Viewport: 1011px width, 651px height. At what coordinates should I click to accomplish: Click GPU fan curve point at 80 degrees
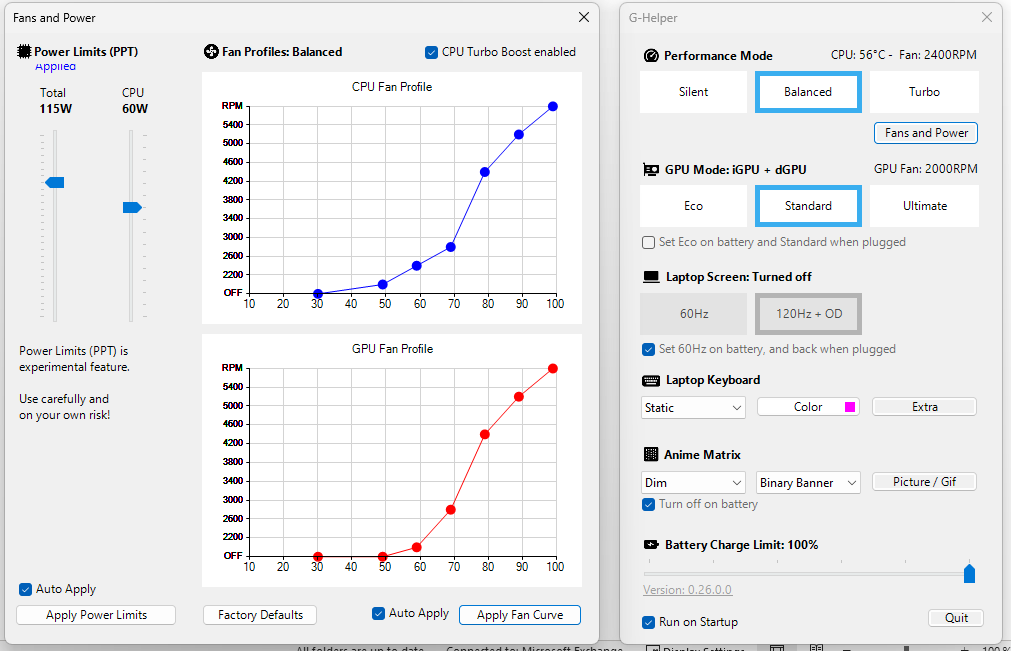[485, 434]
